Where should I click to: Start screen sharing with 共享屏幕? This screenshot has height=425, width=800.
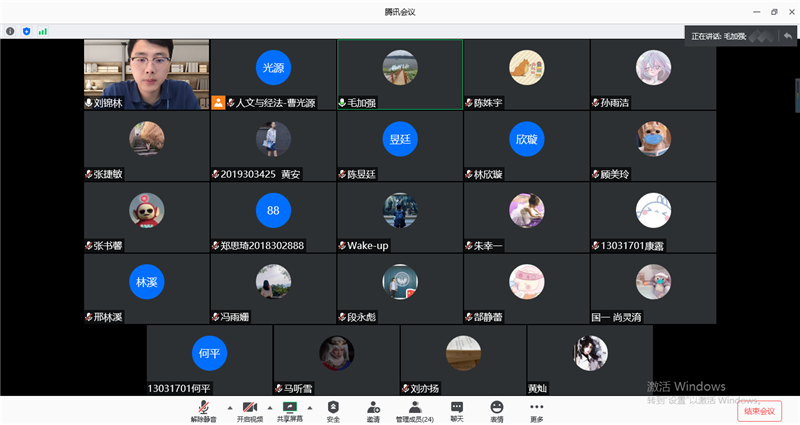pyautogui.click(x=290, y=411)
